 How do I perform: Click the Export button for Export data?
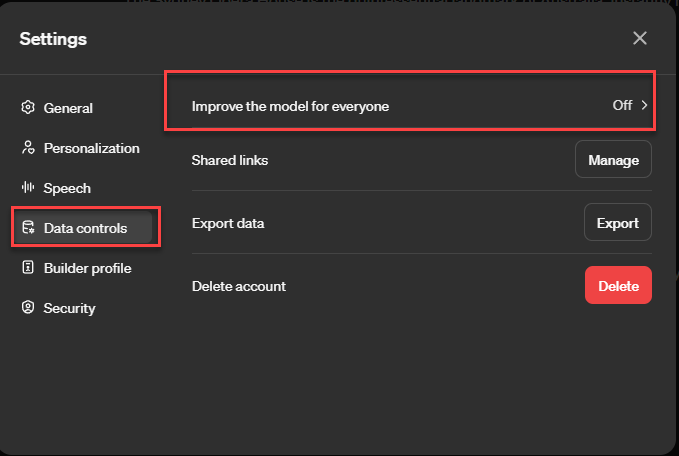617,223
